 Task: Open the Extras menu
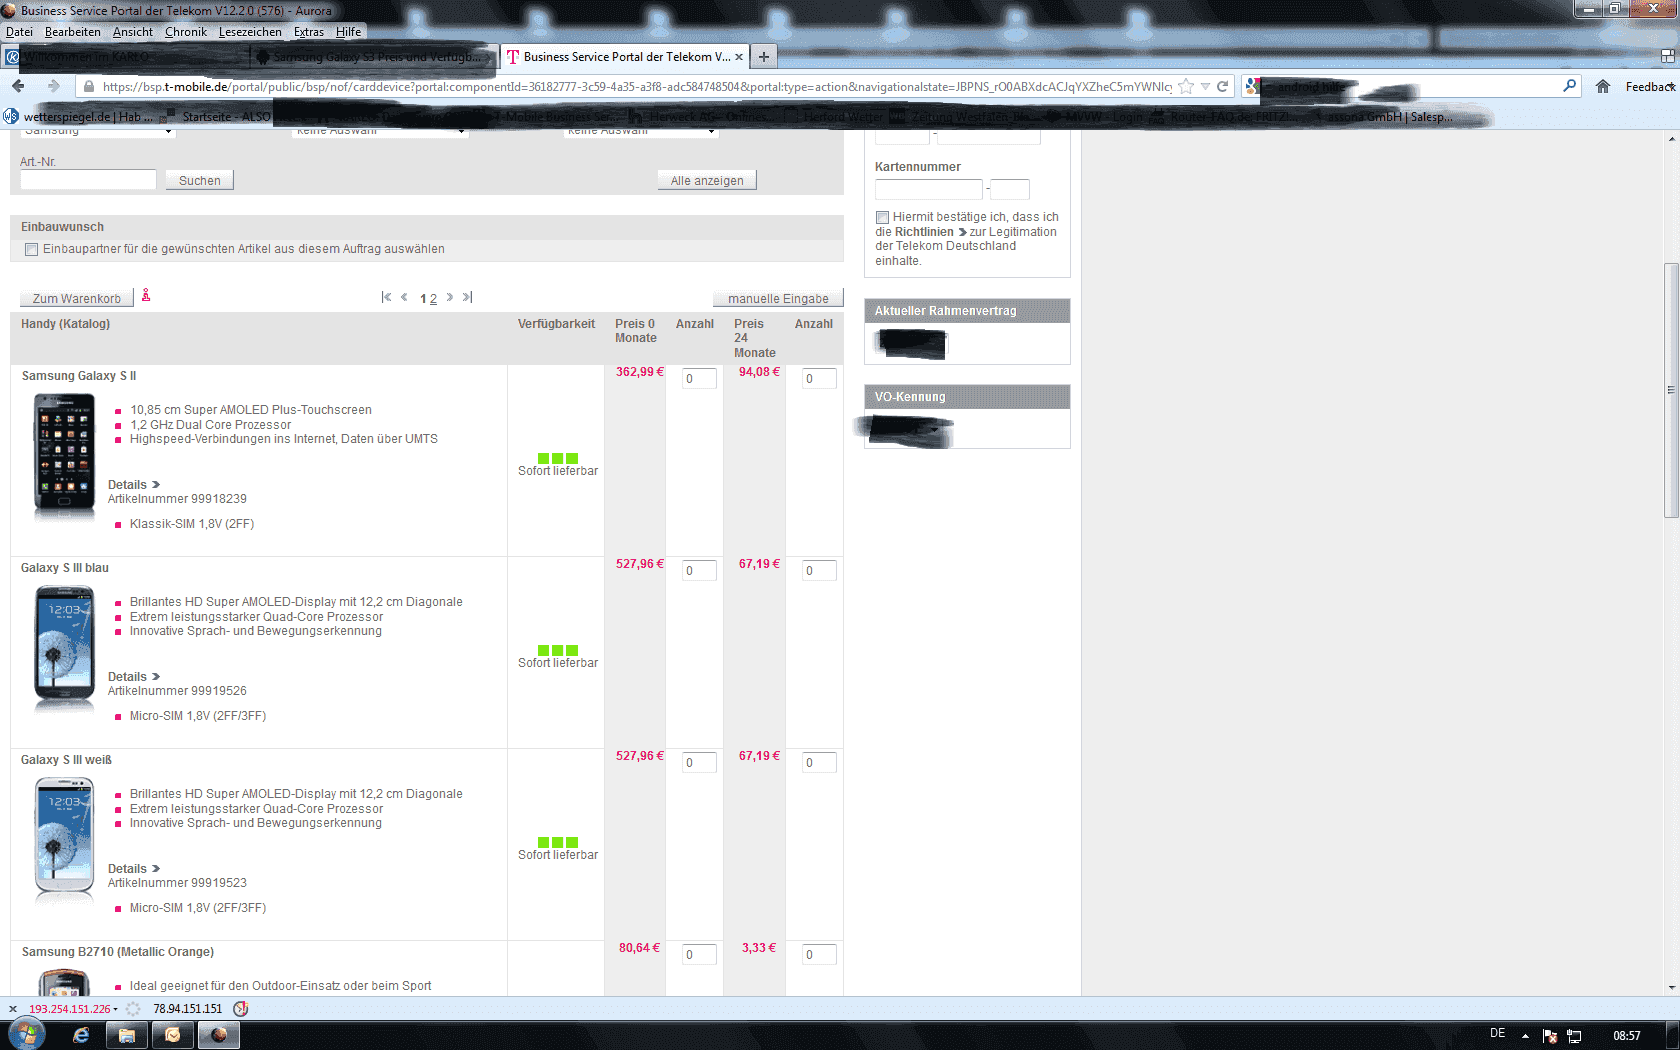tap(309, 32)
